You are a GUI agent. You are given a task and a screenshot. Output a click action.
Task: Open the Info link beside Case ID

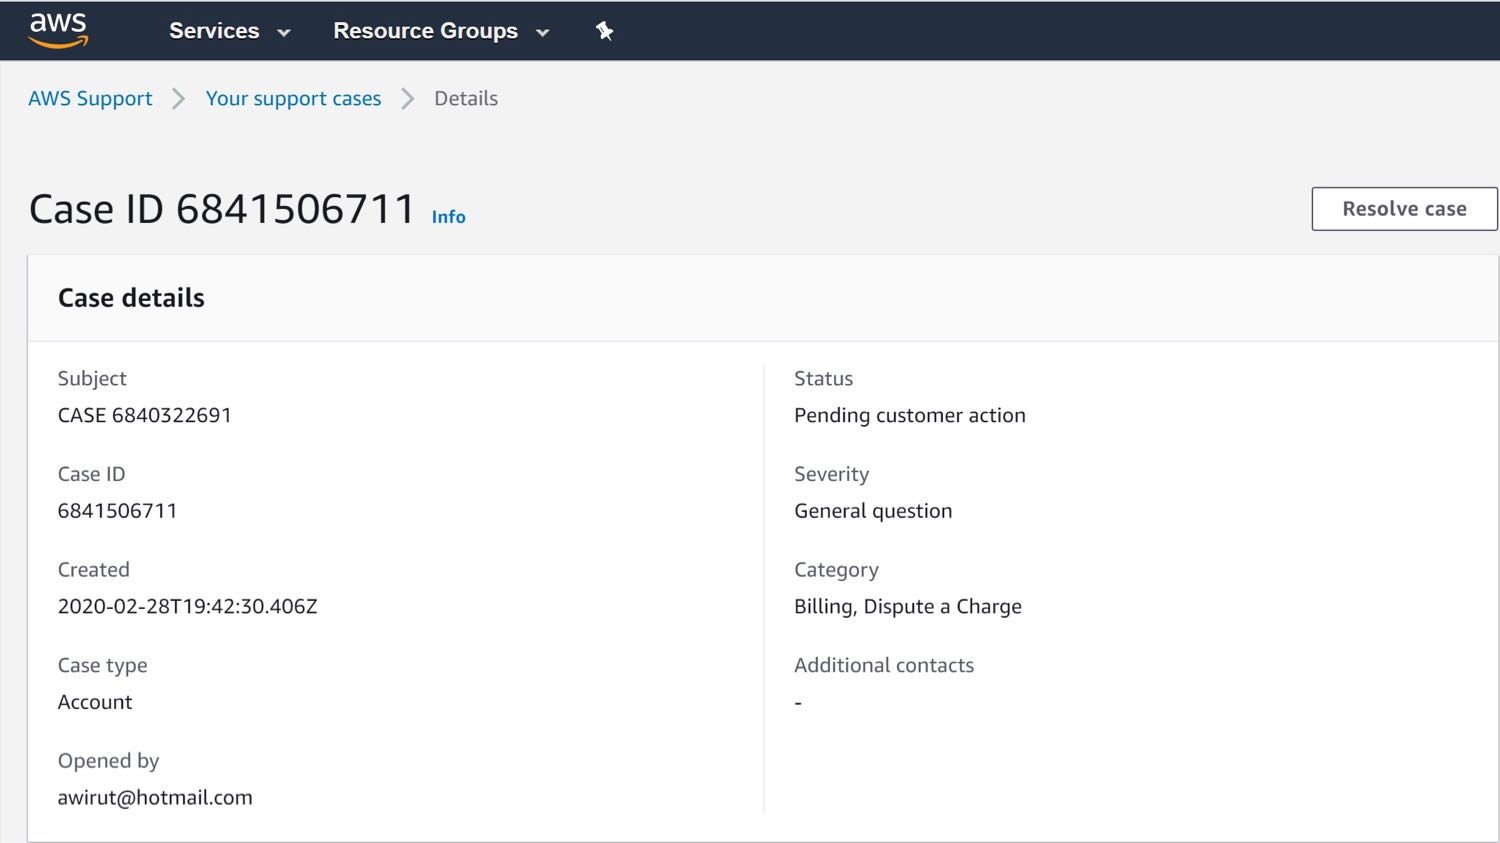(448, 217)
